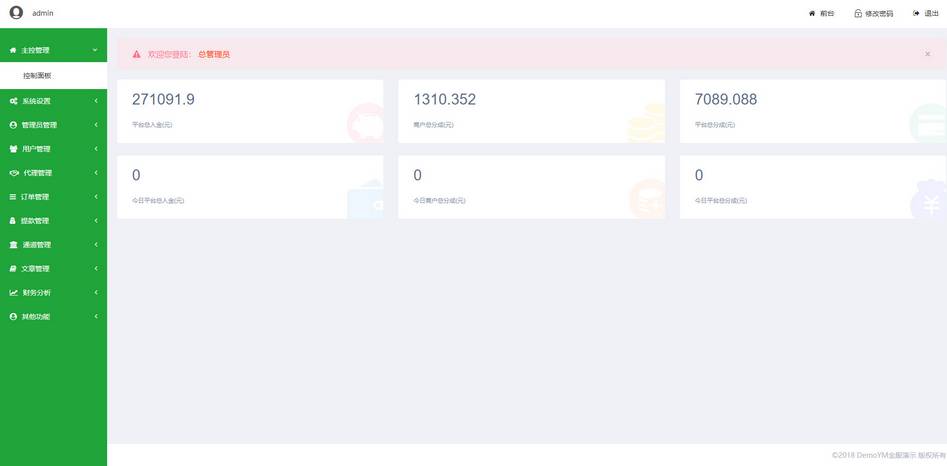Open the 文章管理 menu item
The height and width of the screenshot is (466, 947).
coord(54,269)
